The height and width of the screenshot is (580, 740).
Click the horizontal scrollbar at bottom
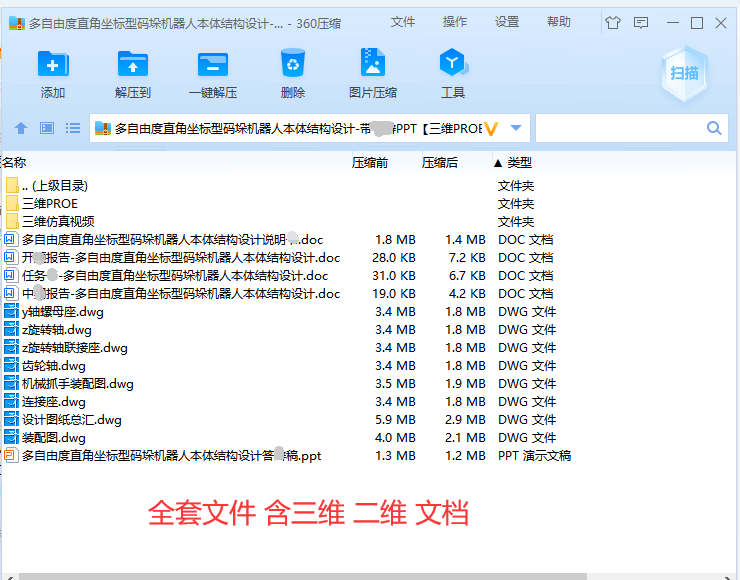pos(302,577)
